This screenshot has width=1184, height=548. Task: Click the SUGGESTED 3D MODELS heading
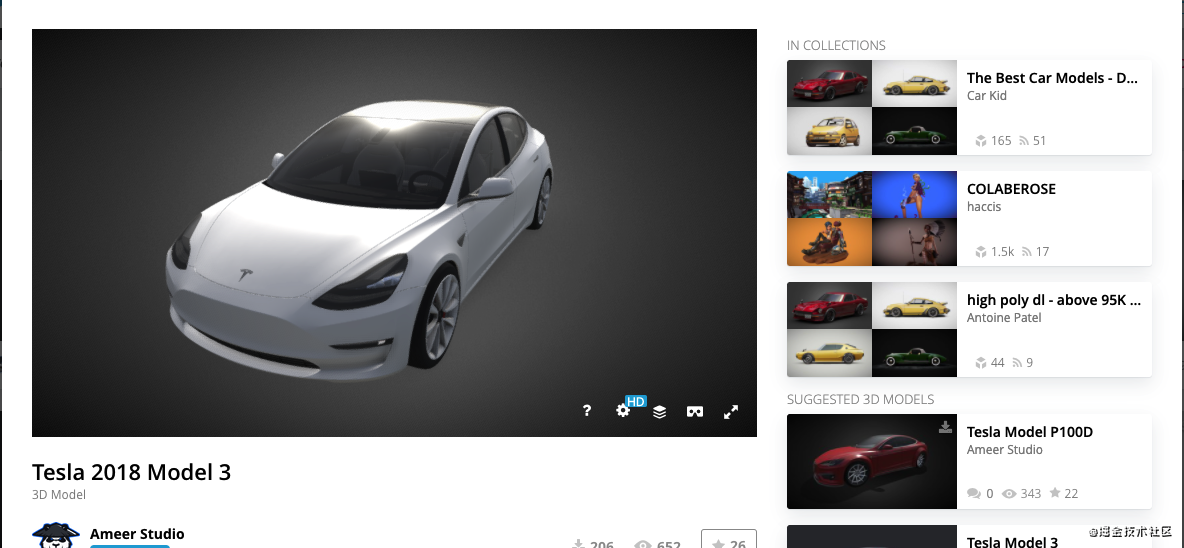[x=860, y=399]
